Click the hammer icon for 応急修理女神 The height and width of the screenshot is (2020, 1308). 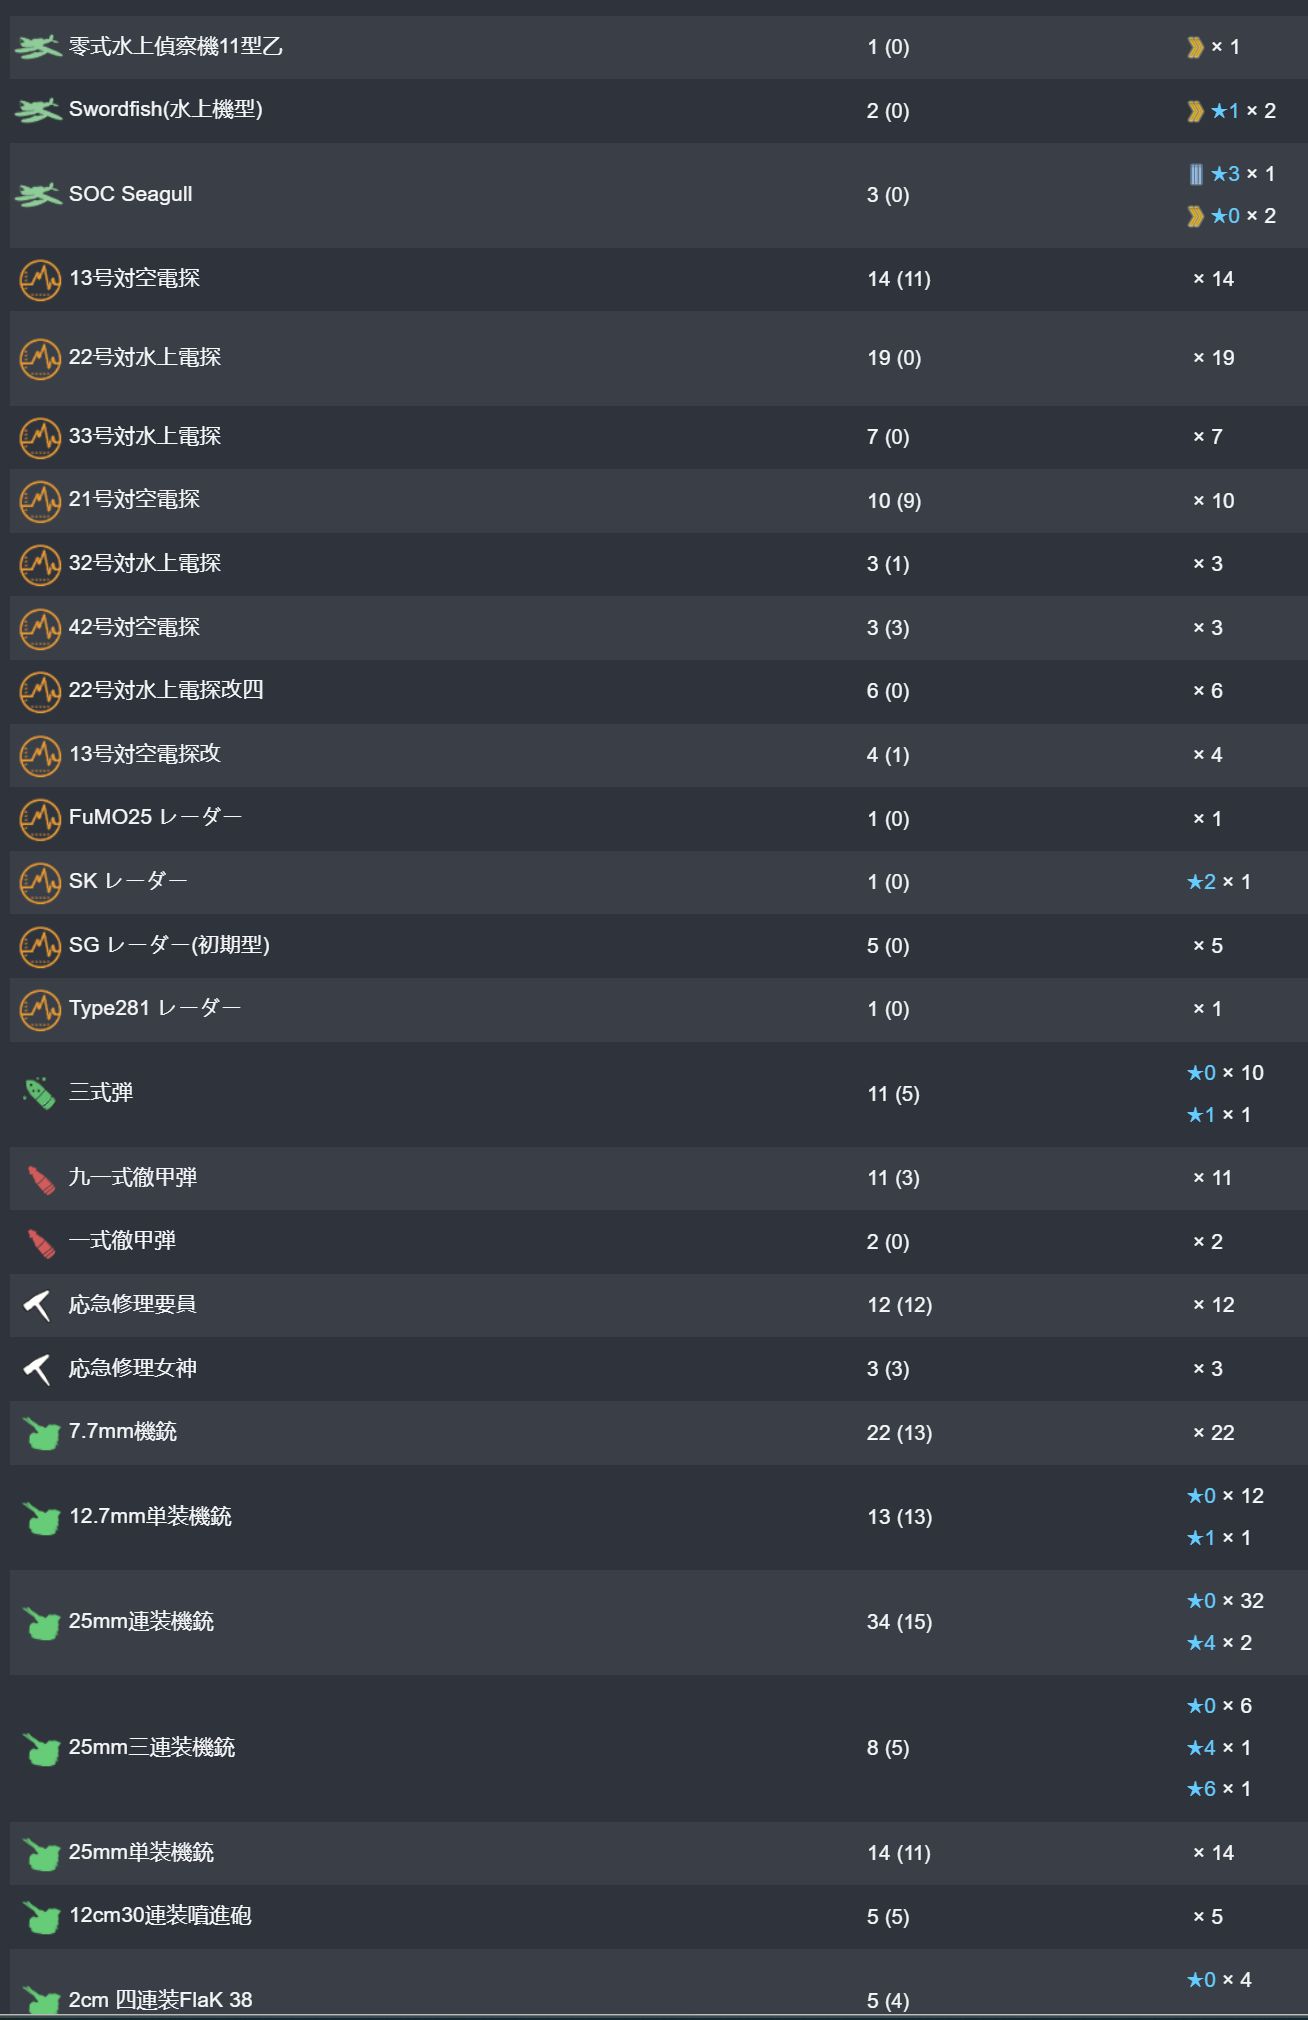click(x=38, y=1369)
